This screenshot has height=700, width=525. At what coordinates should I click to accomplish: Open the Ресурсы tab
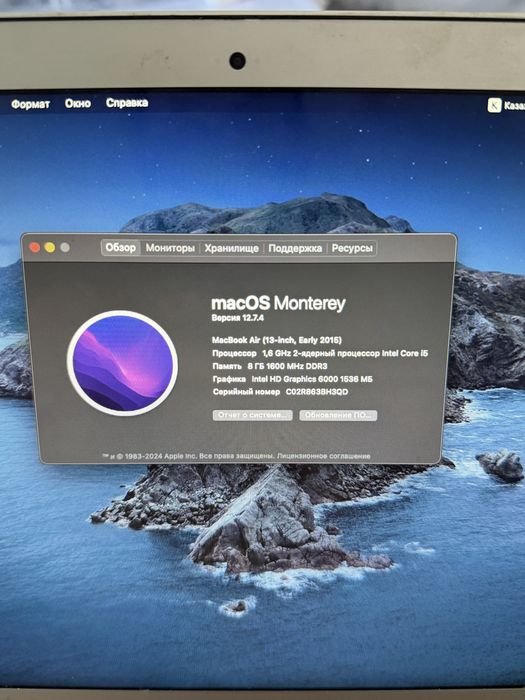point(352,249)
